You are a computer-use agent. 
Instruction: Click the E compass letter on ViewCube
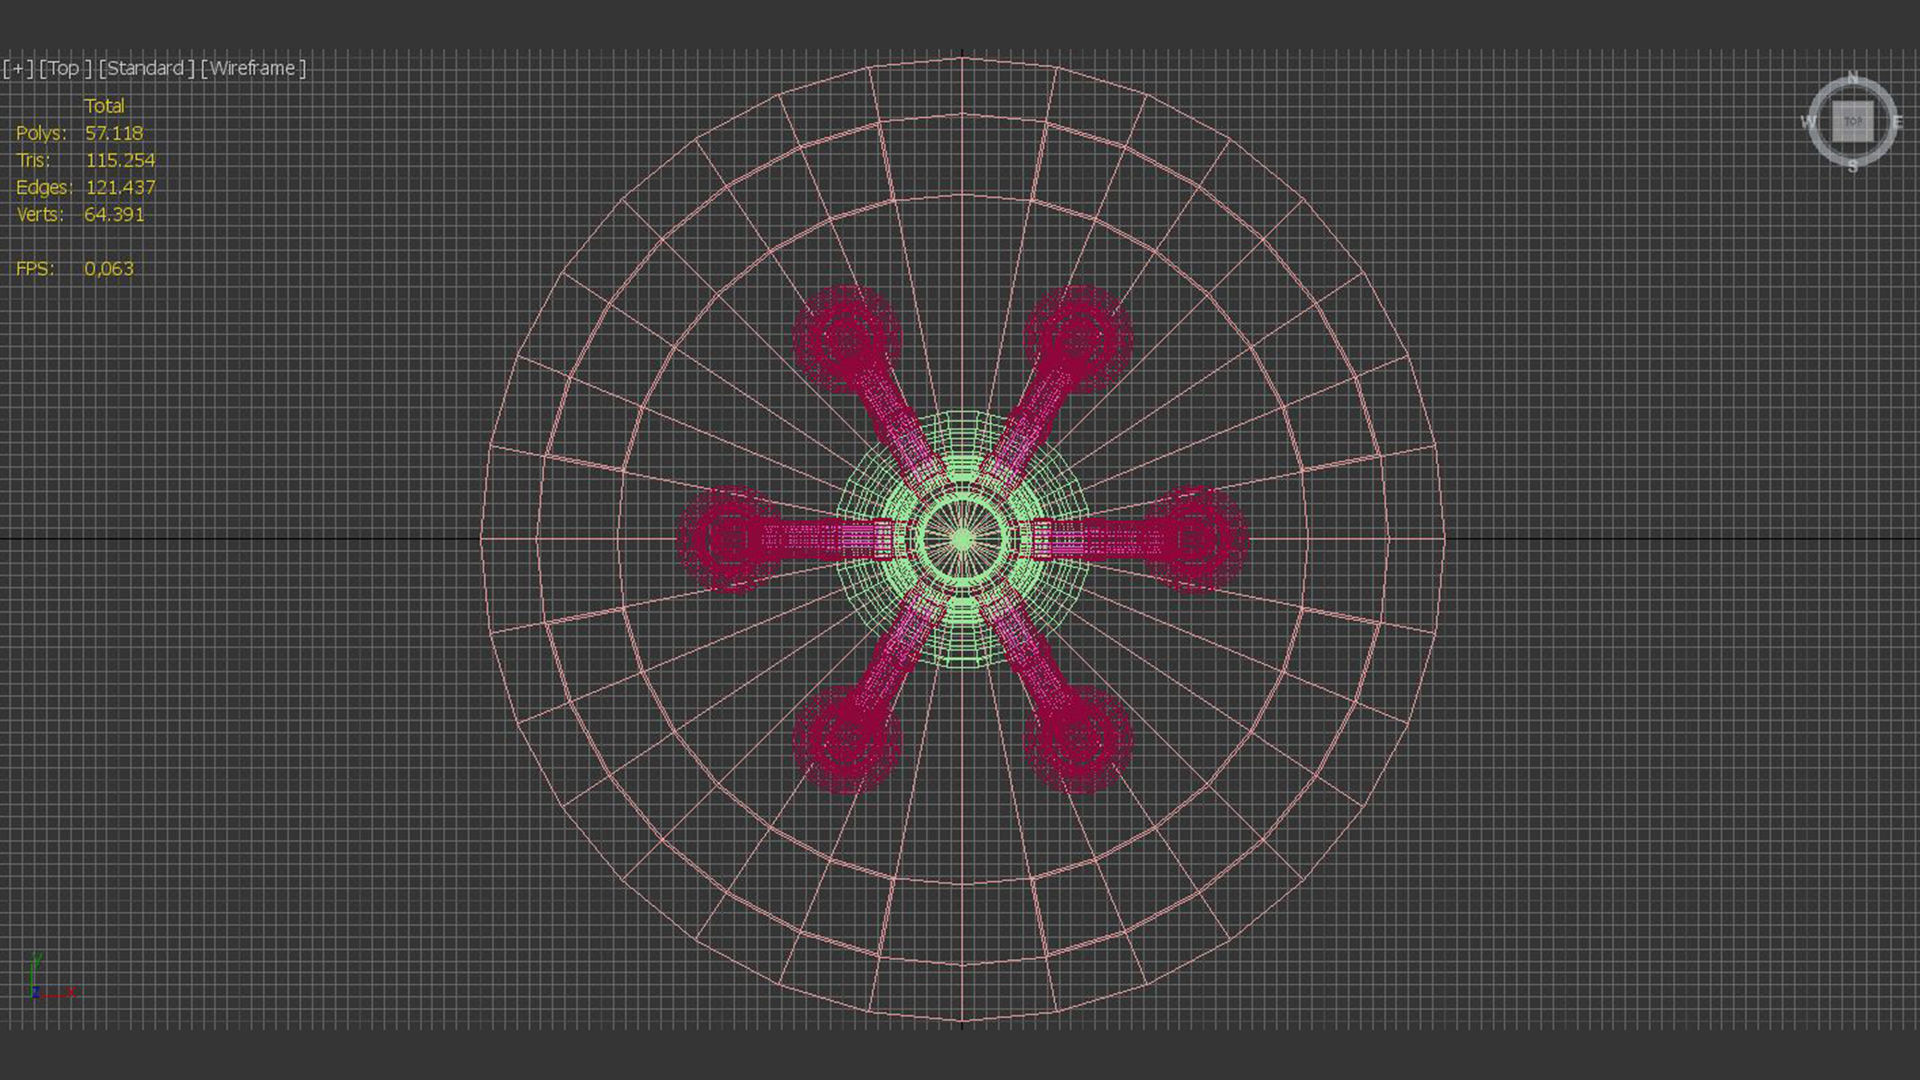(x=1897, y=122)
